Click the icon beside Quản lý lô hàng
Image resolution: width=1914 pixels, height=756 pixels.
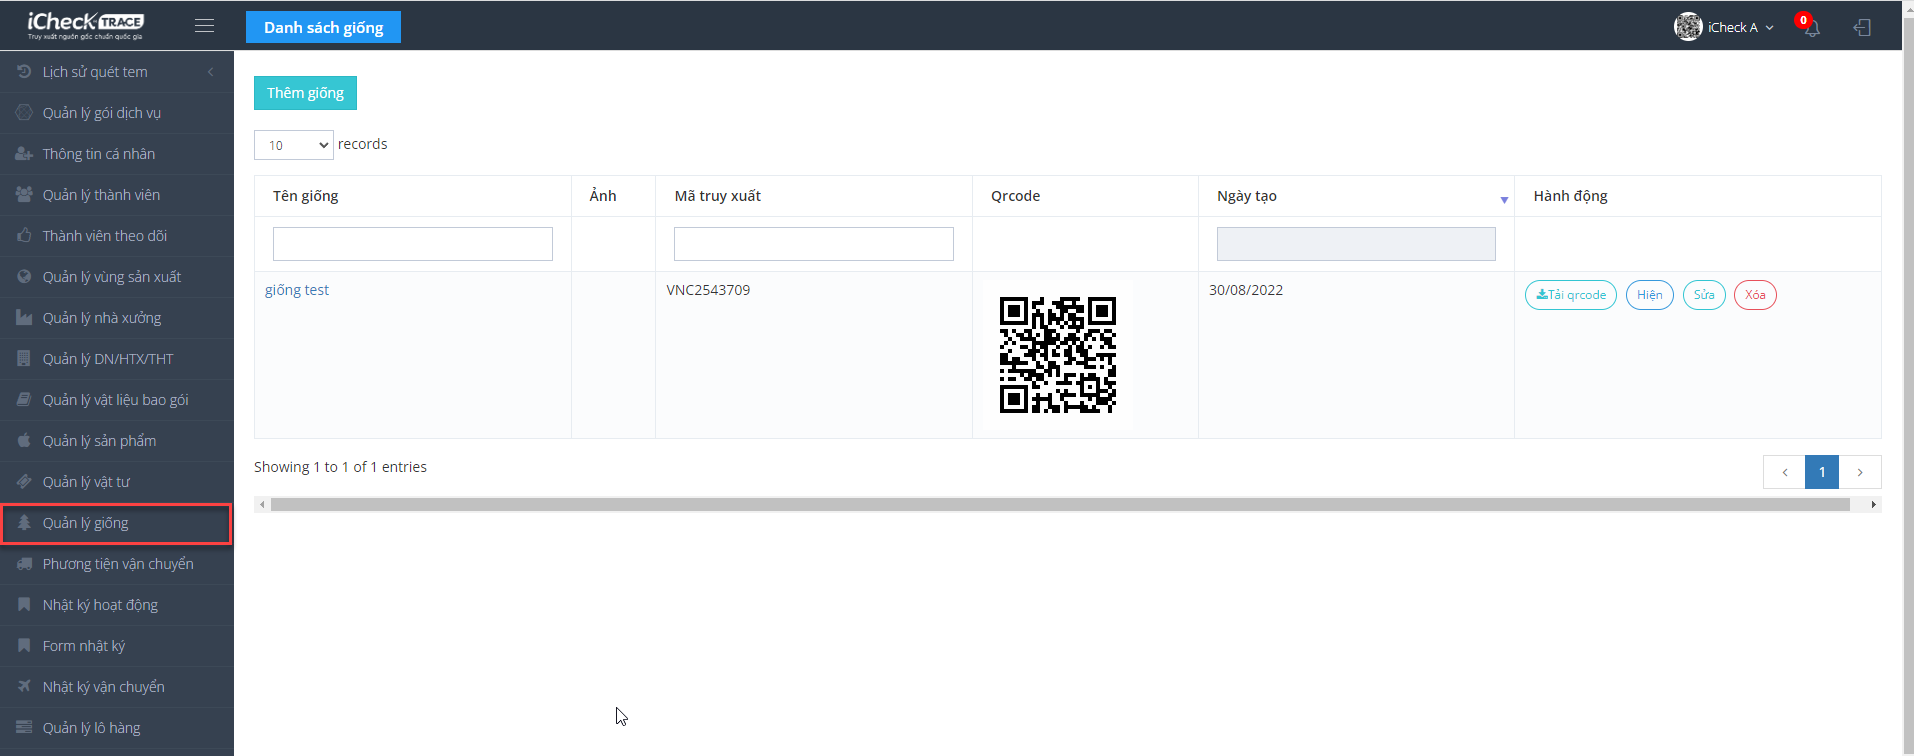24,727
